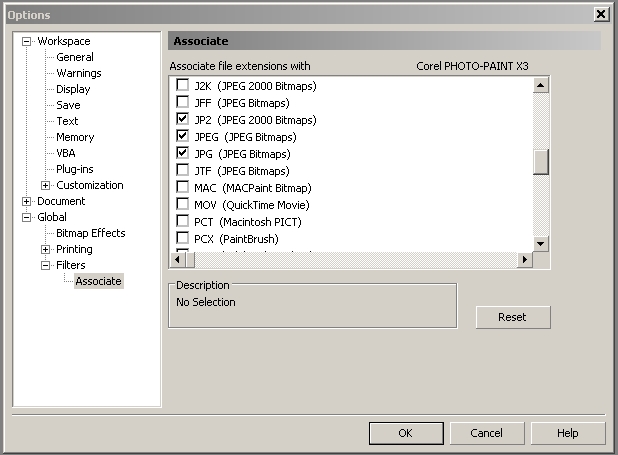Screen dimensions: 618x455
Task: Open the Plug-ins options page
Action: coord(76,169)
